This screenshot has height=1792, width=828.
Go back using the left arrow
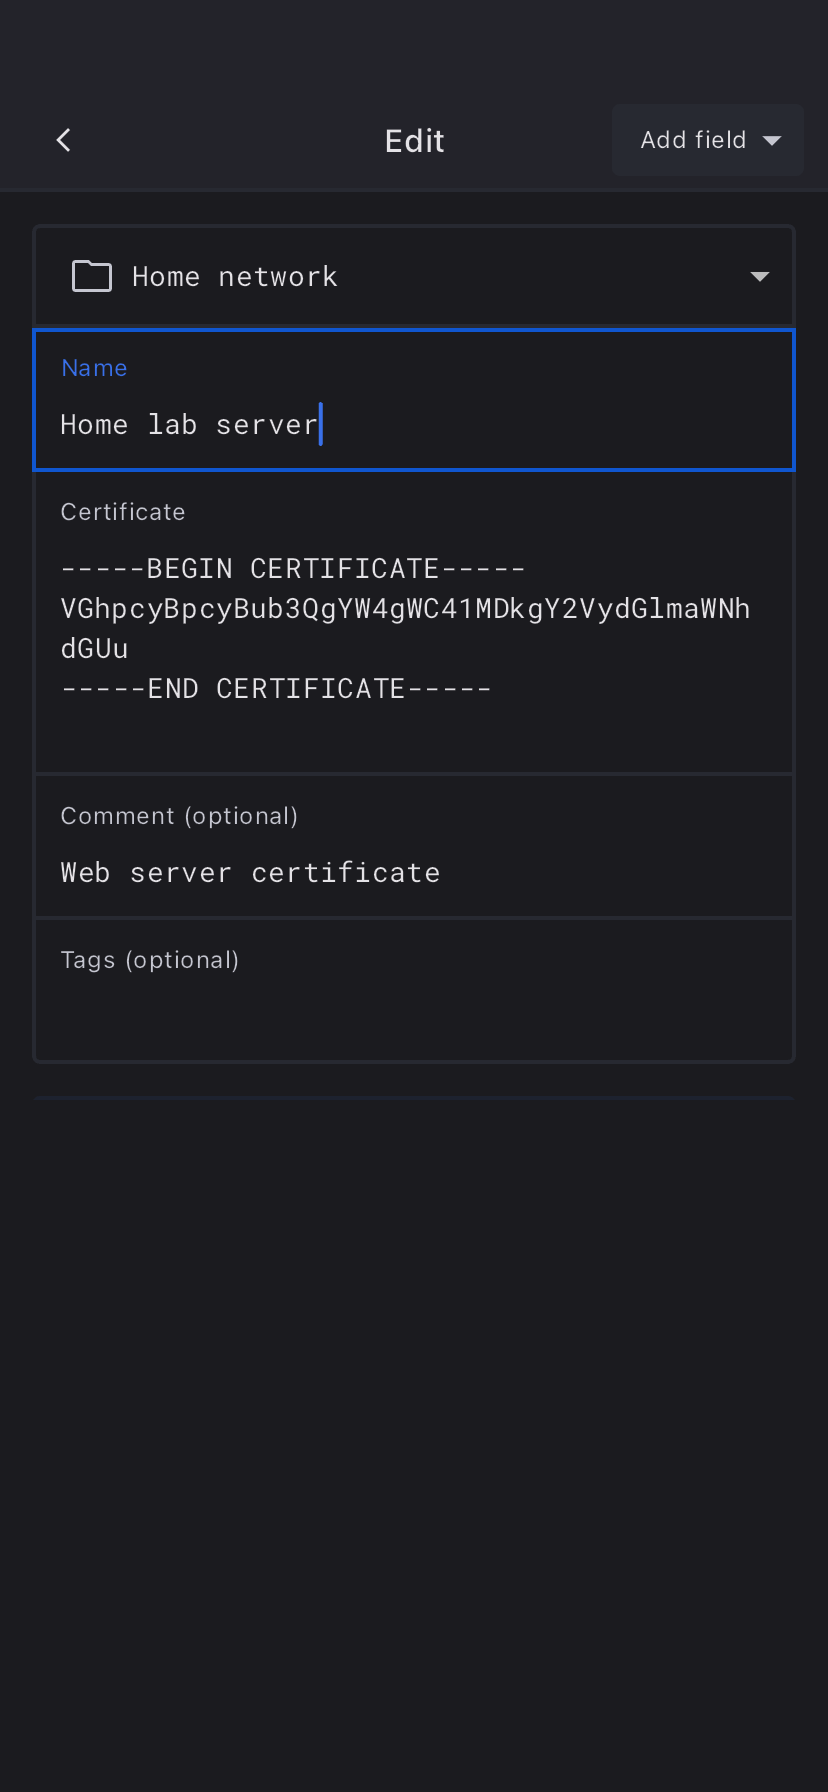point(64,140)
